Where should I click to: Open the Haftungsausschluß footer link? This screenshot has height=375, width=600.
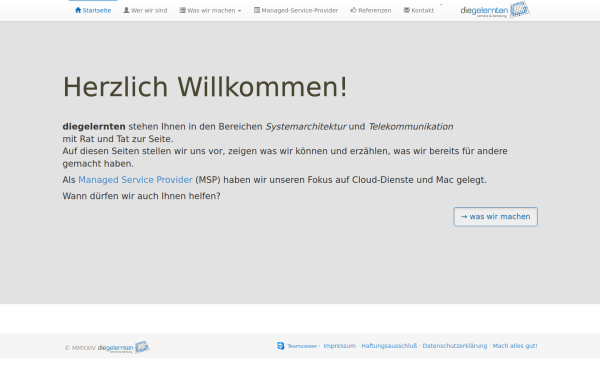(389, 346)
